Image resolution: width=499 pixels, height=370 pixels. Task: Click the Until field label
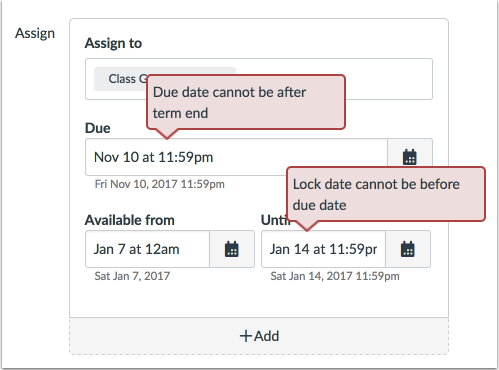tap(274, 220)
